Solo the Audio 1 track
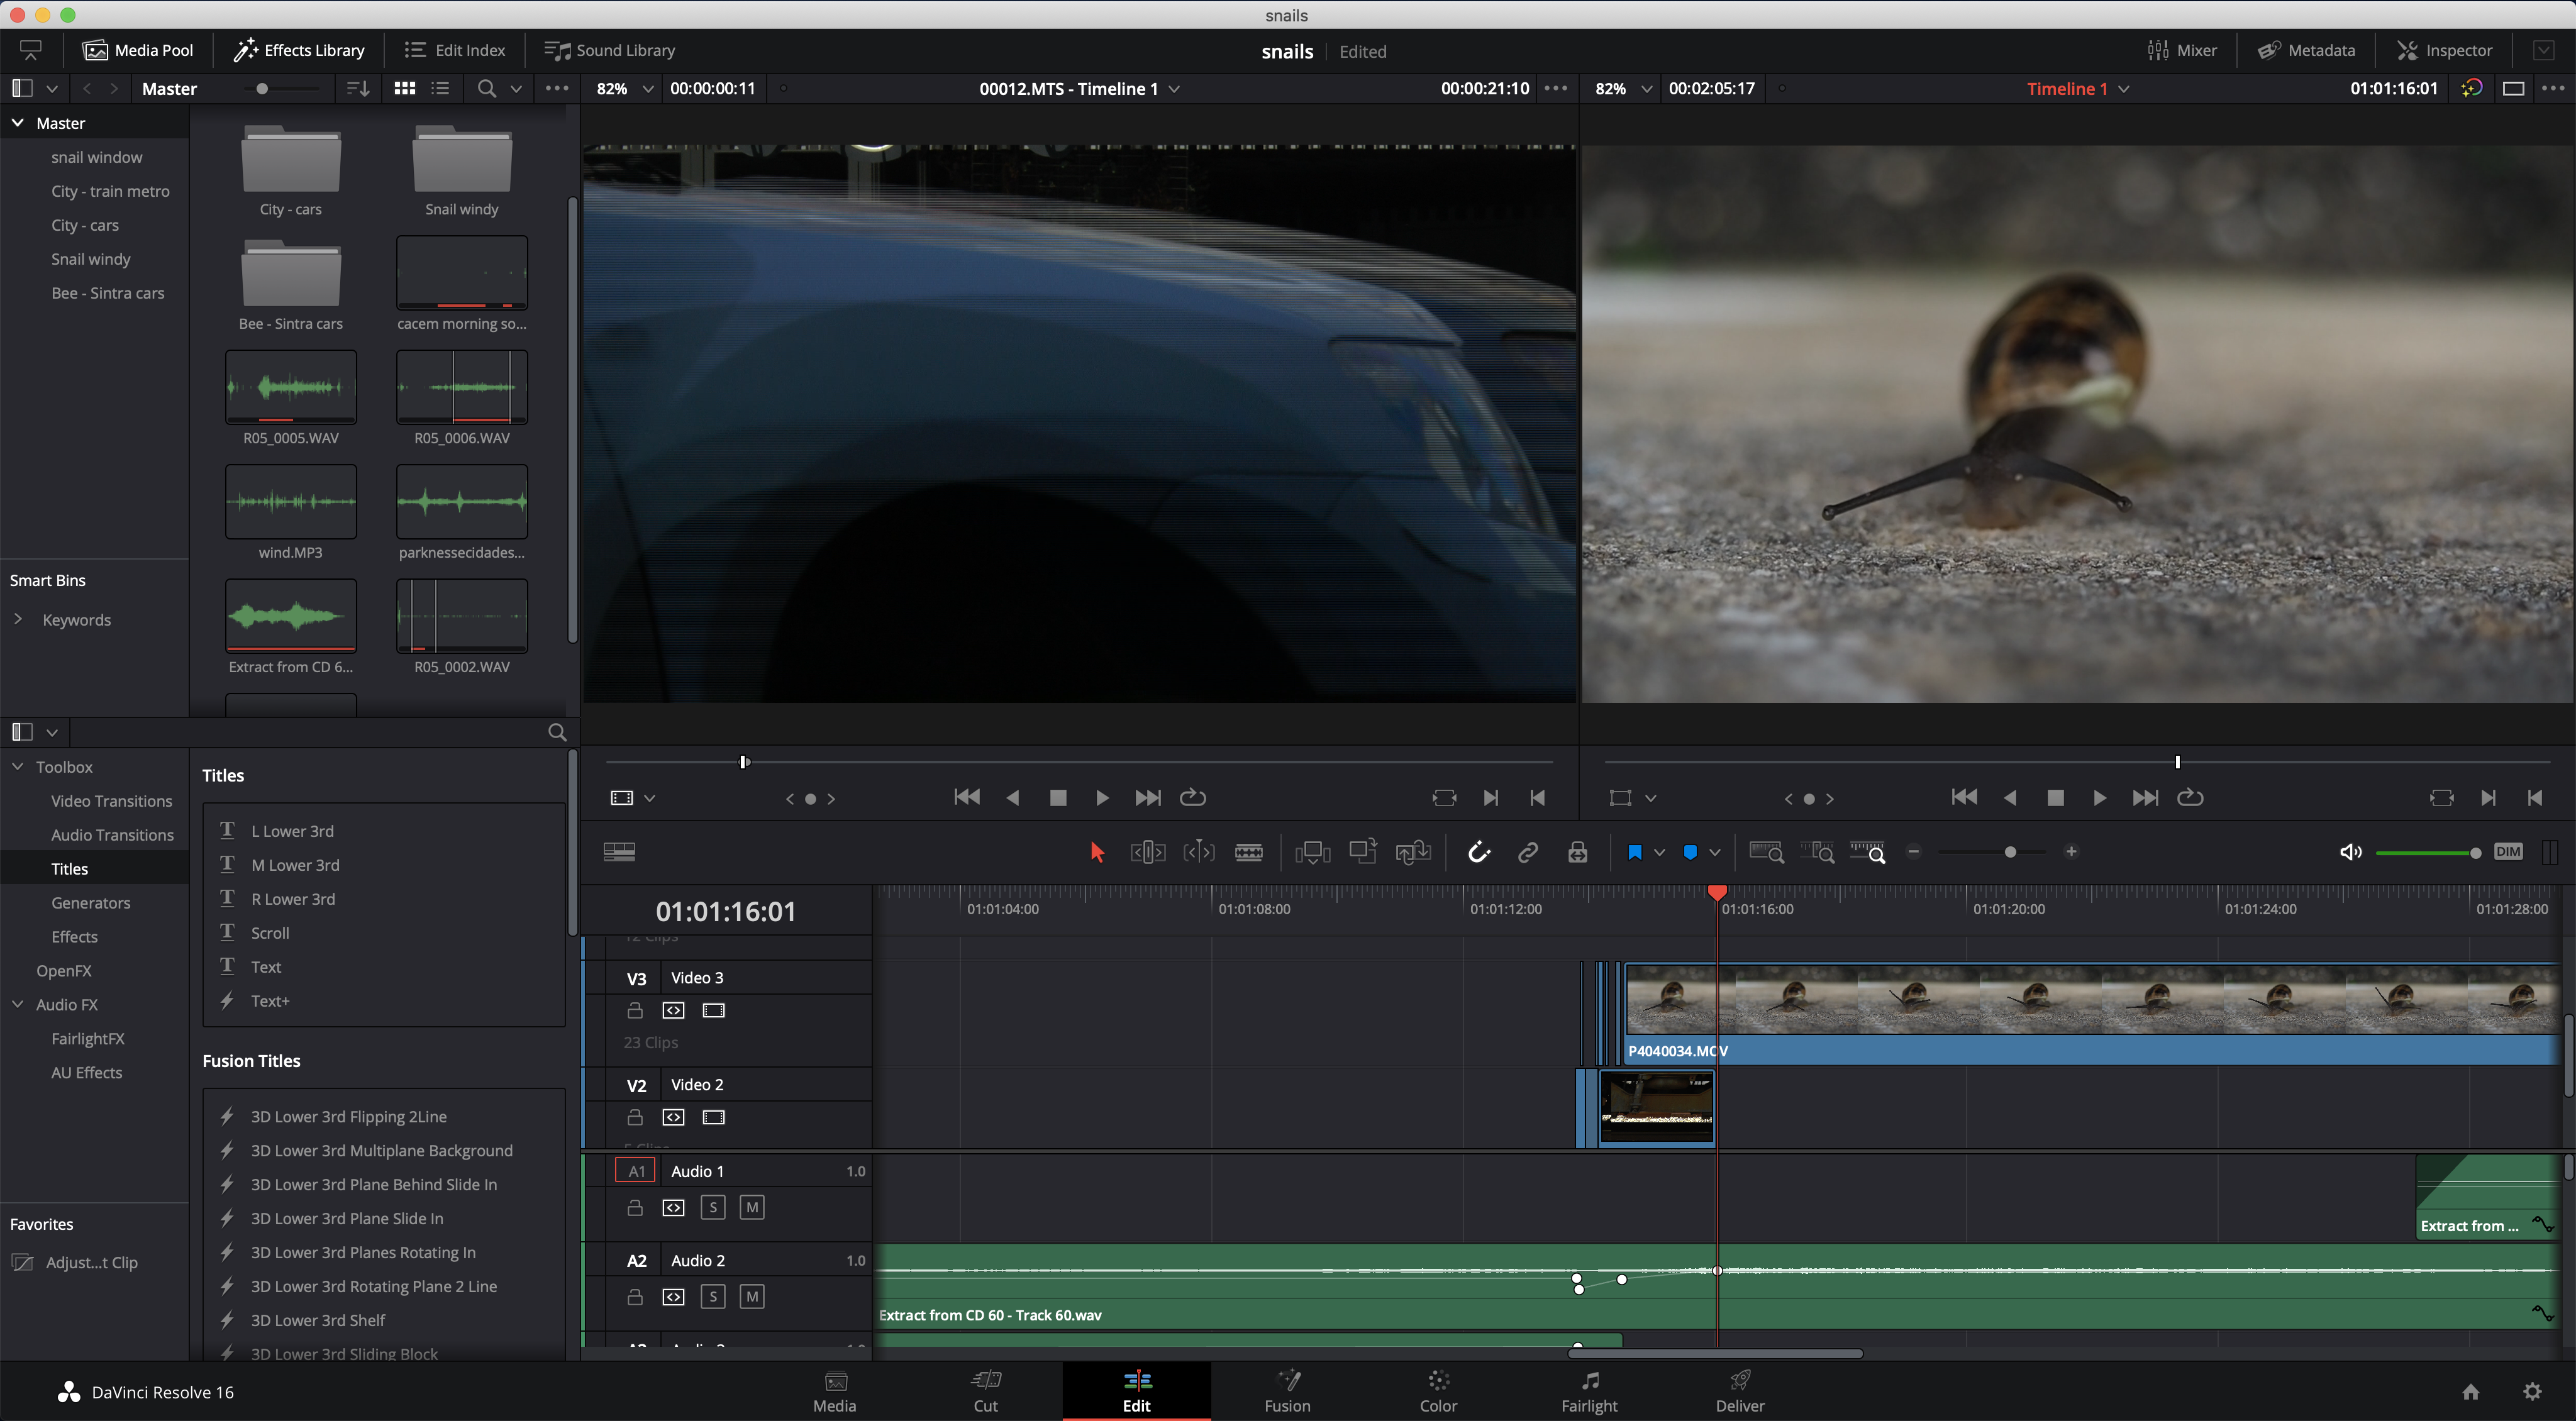 coord(713,1207)
